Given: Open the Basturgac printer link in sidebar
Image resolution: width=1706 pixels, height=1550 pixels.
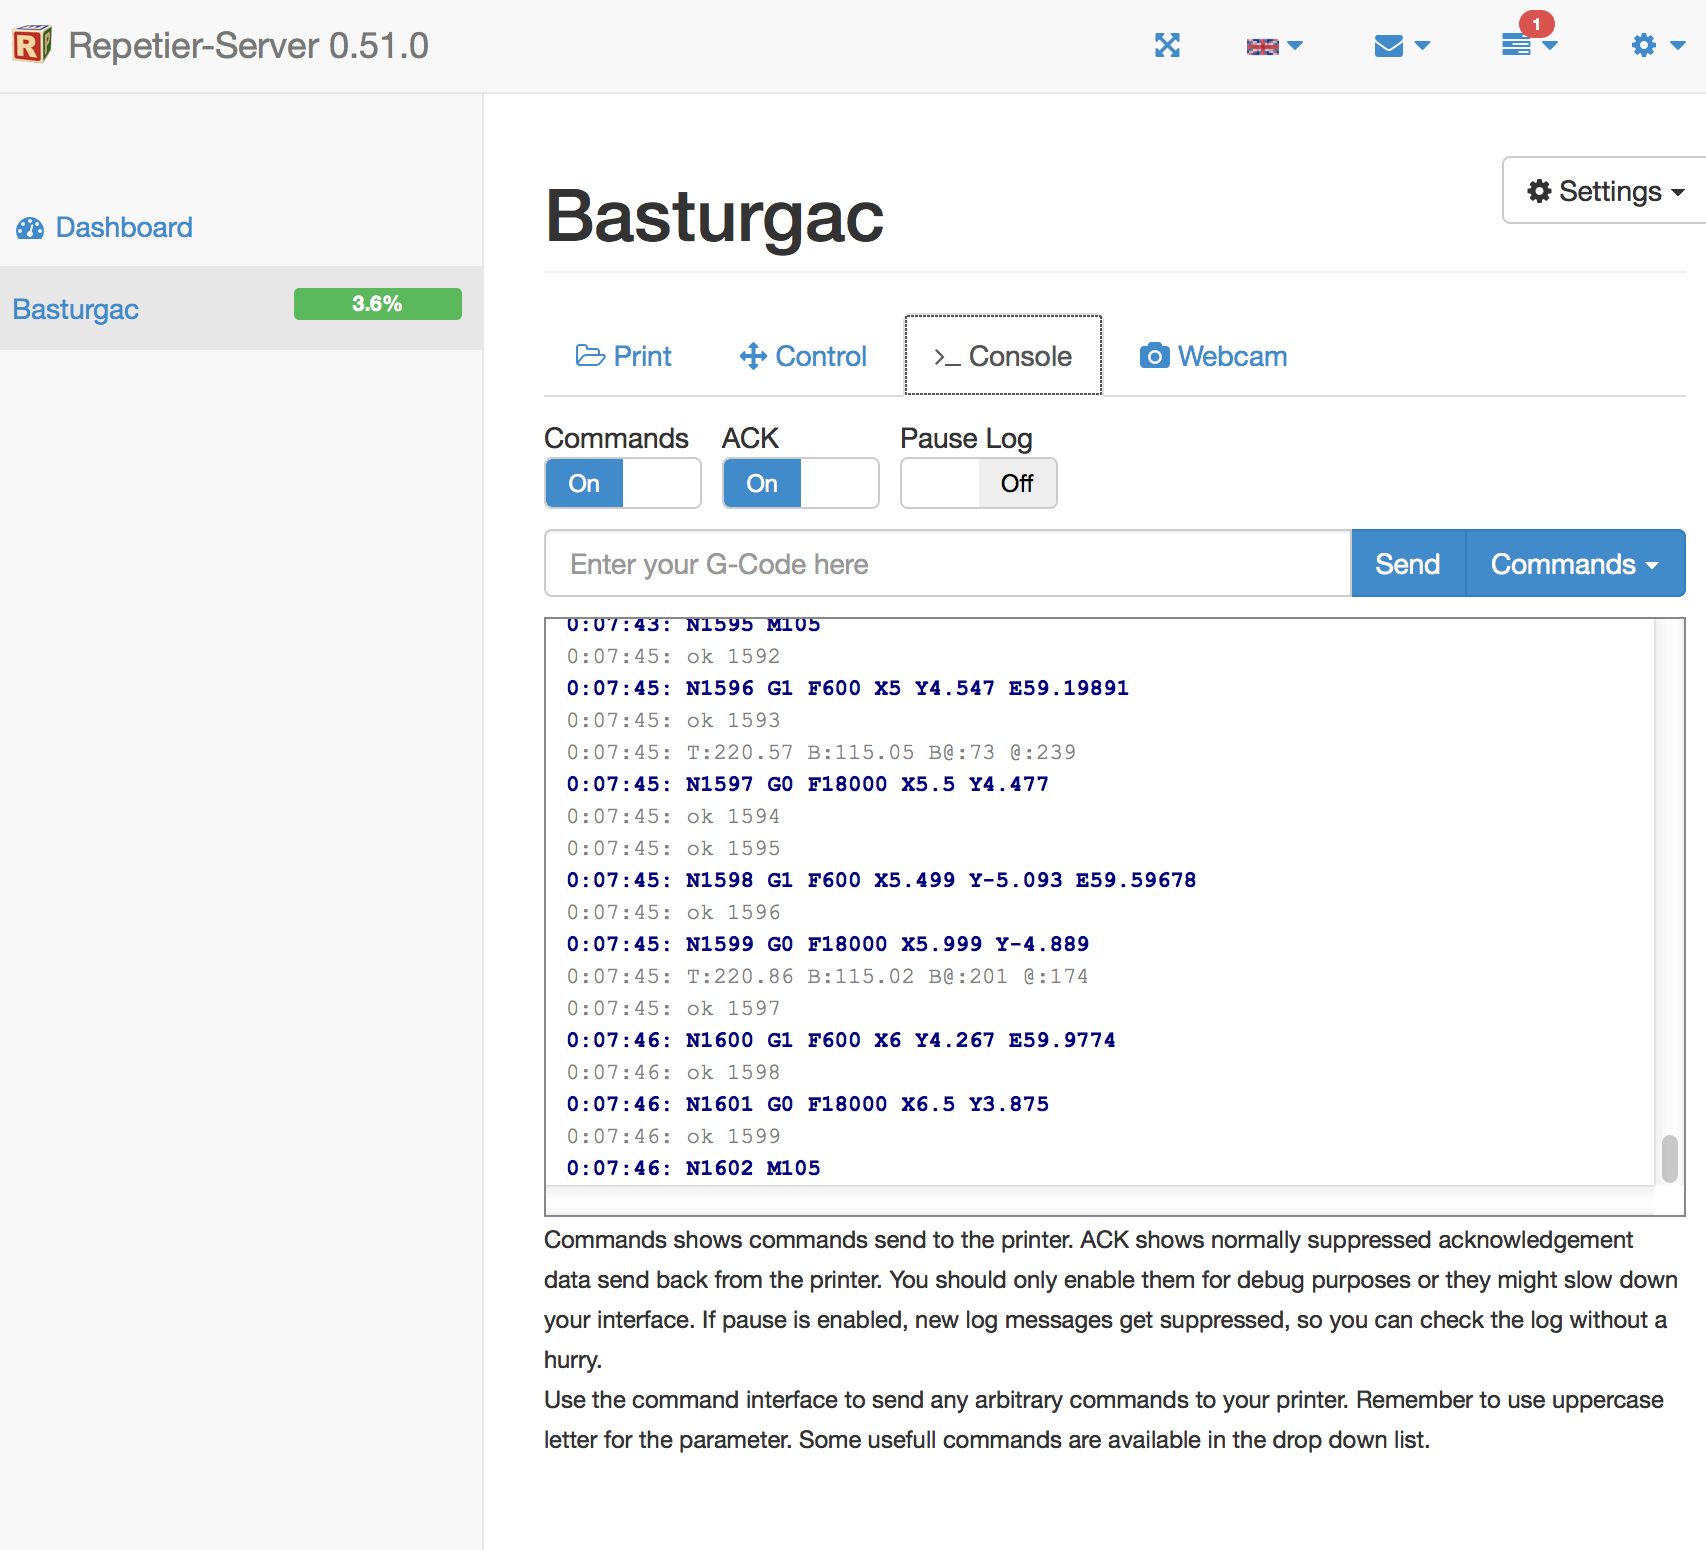Looking at the screenshot, I should (x=76, y=309).
